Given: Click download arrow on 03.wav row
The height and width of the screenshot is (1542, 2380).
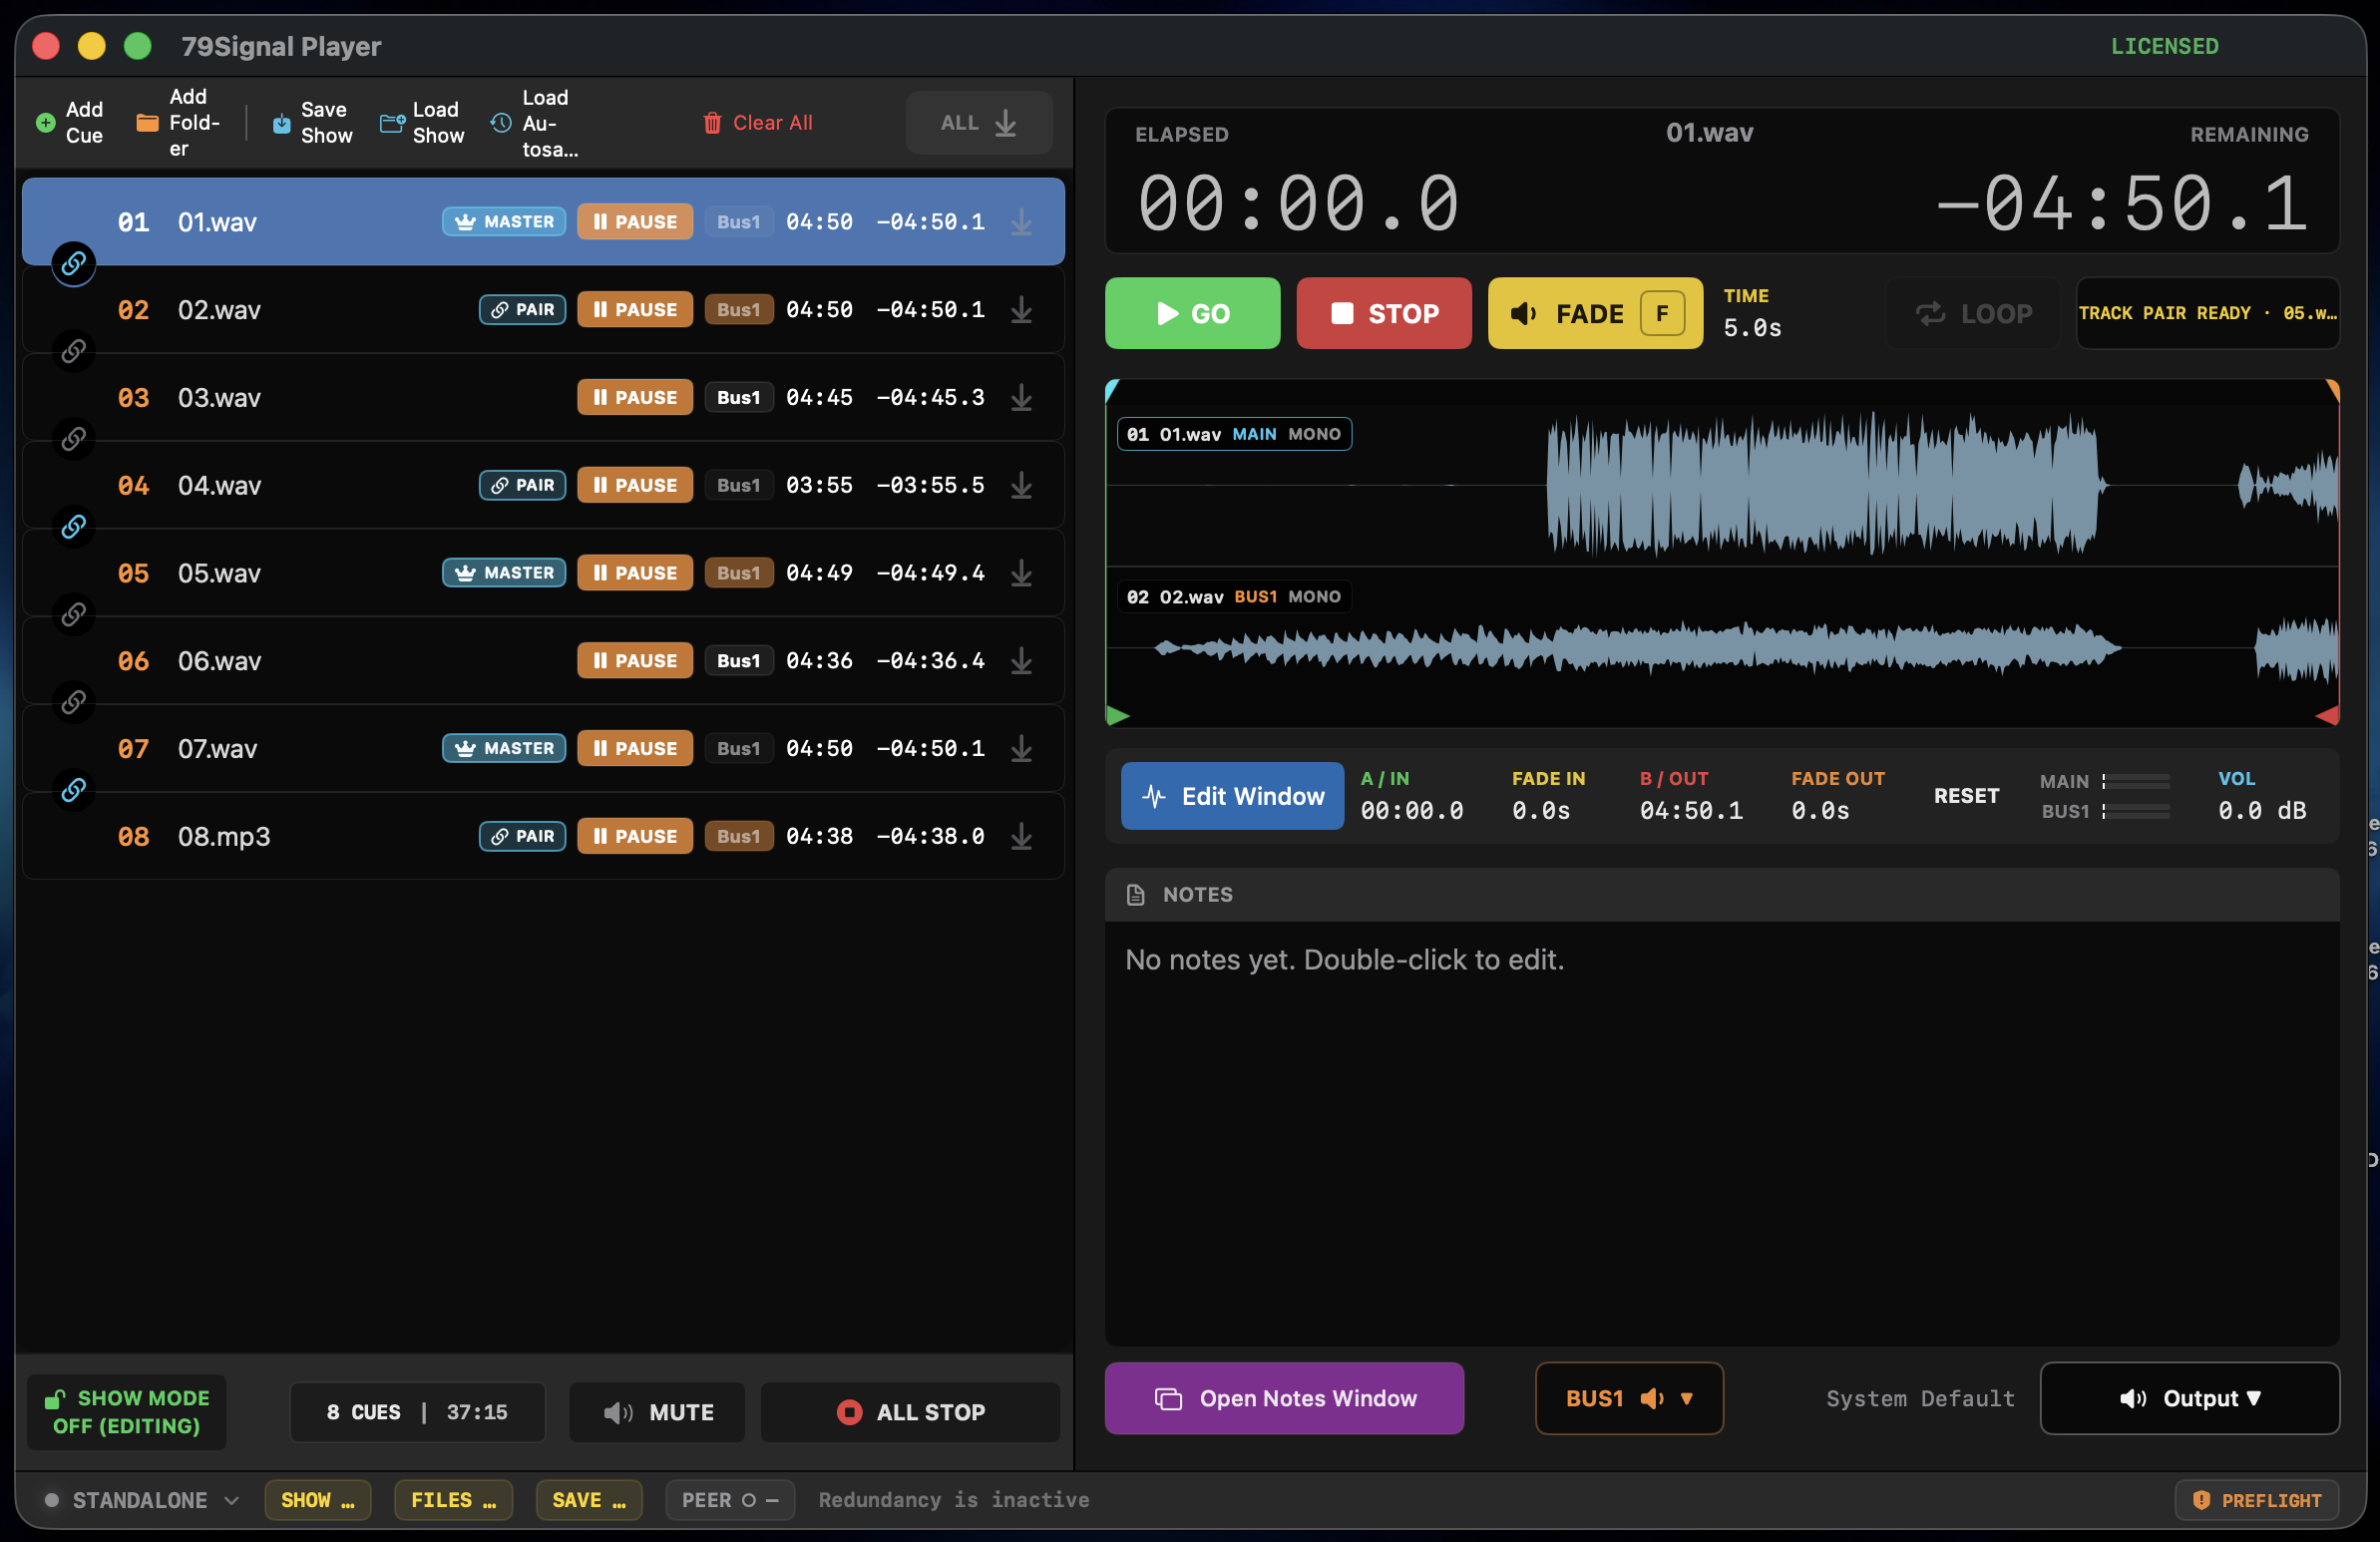Looking at the screenshot, I should (x=1021, y=398).
